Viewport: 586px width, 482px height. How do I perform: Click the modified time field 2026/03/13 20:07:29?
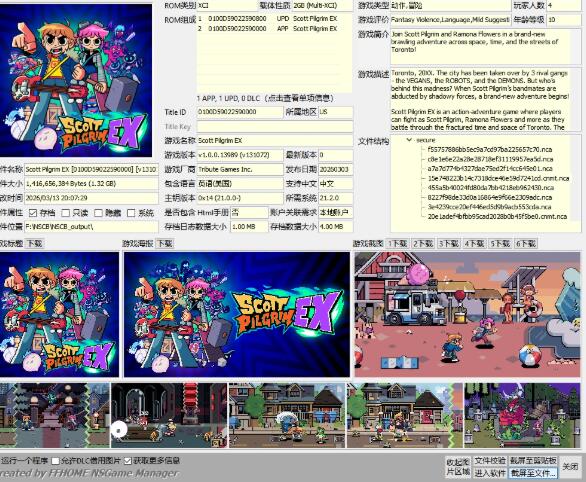point(91,198)
